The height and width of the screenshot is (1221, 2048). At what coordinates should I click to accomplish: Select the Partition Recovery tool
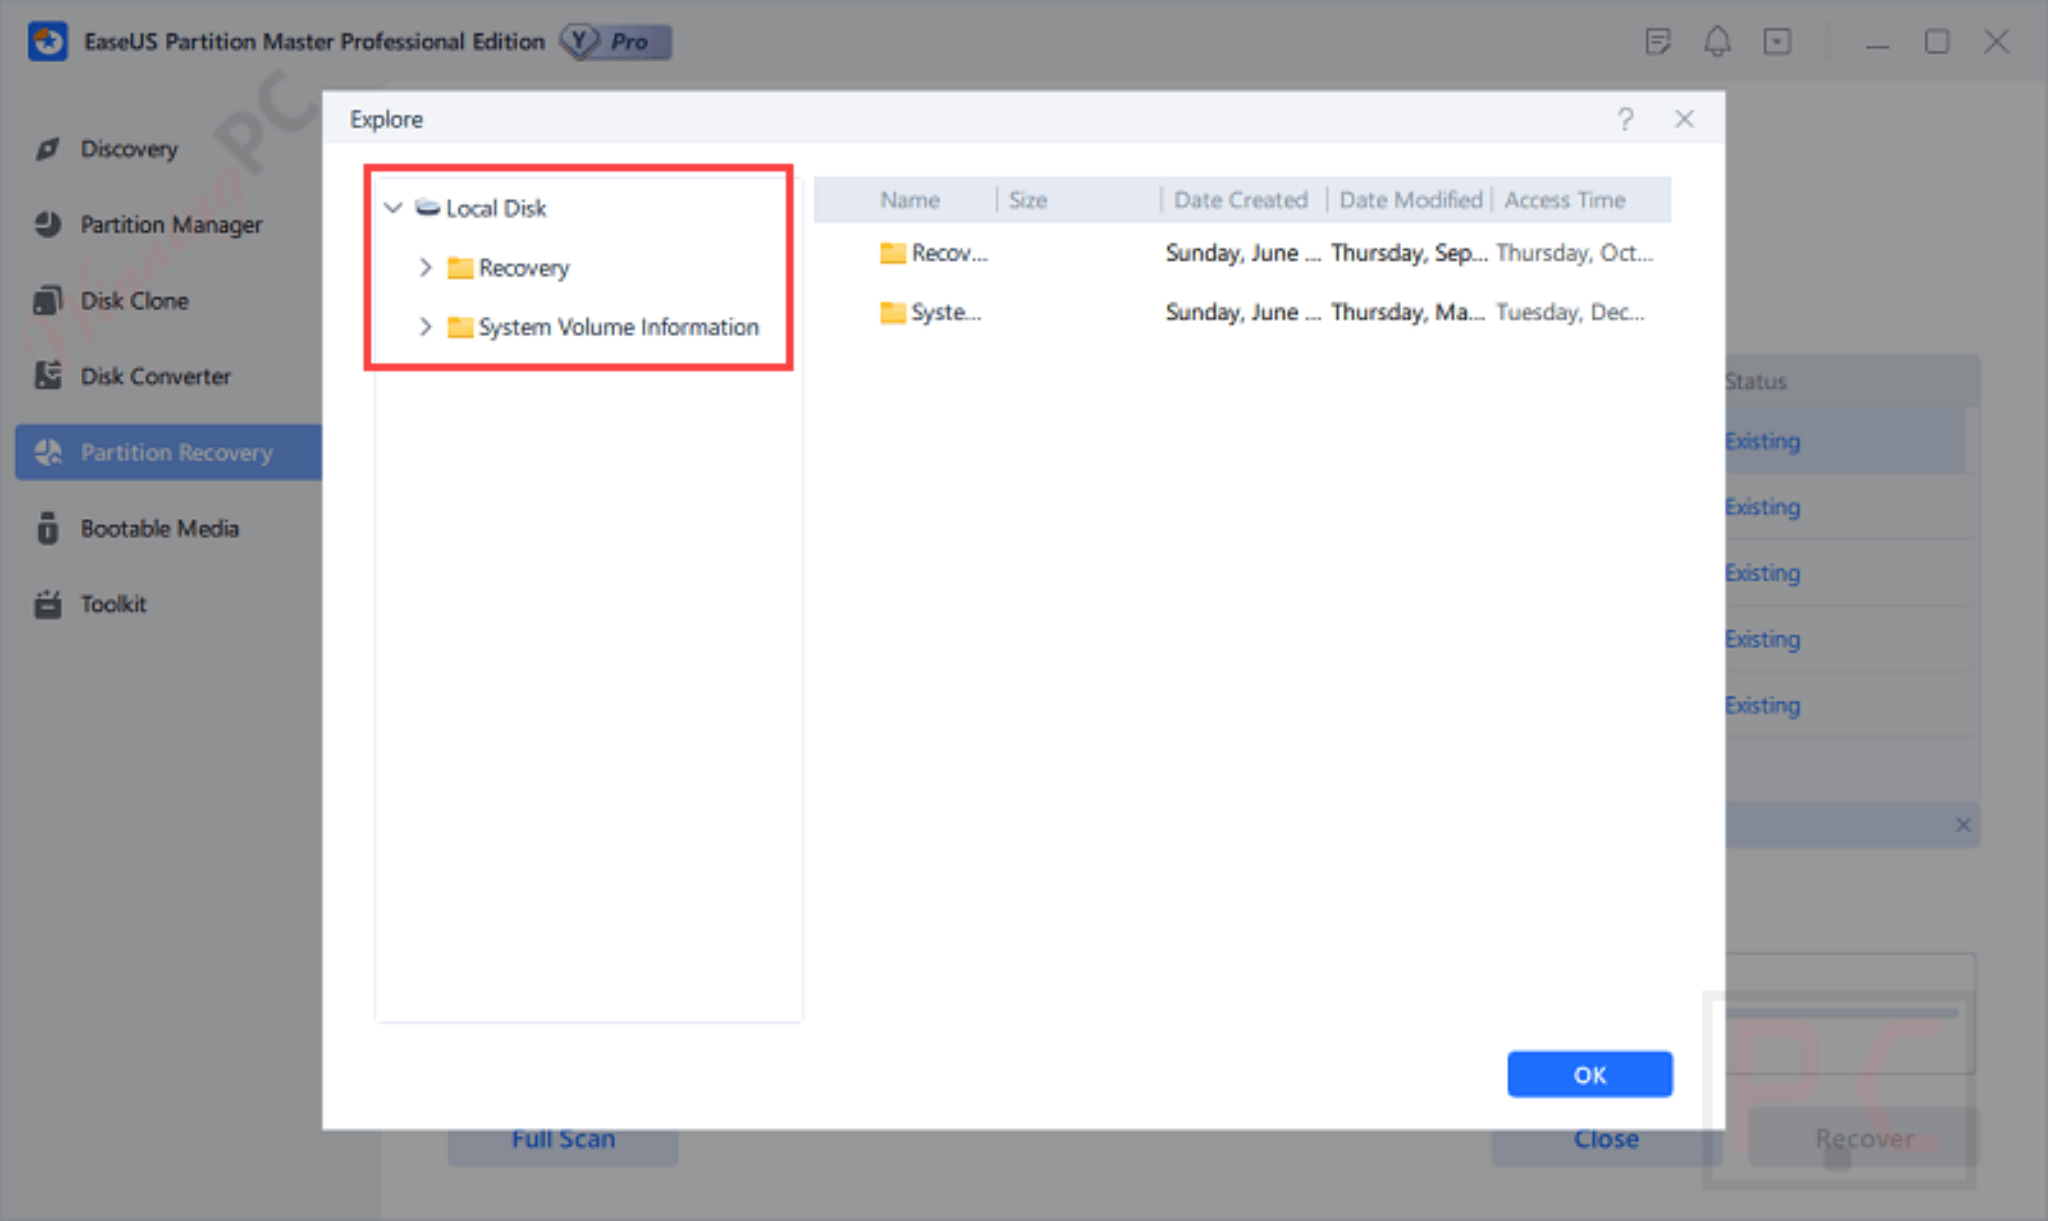coord(175,452)
